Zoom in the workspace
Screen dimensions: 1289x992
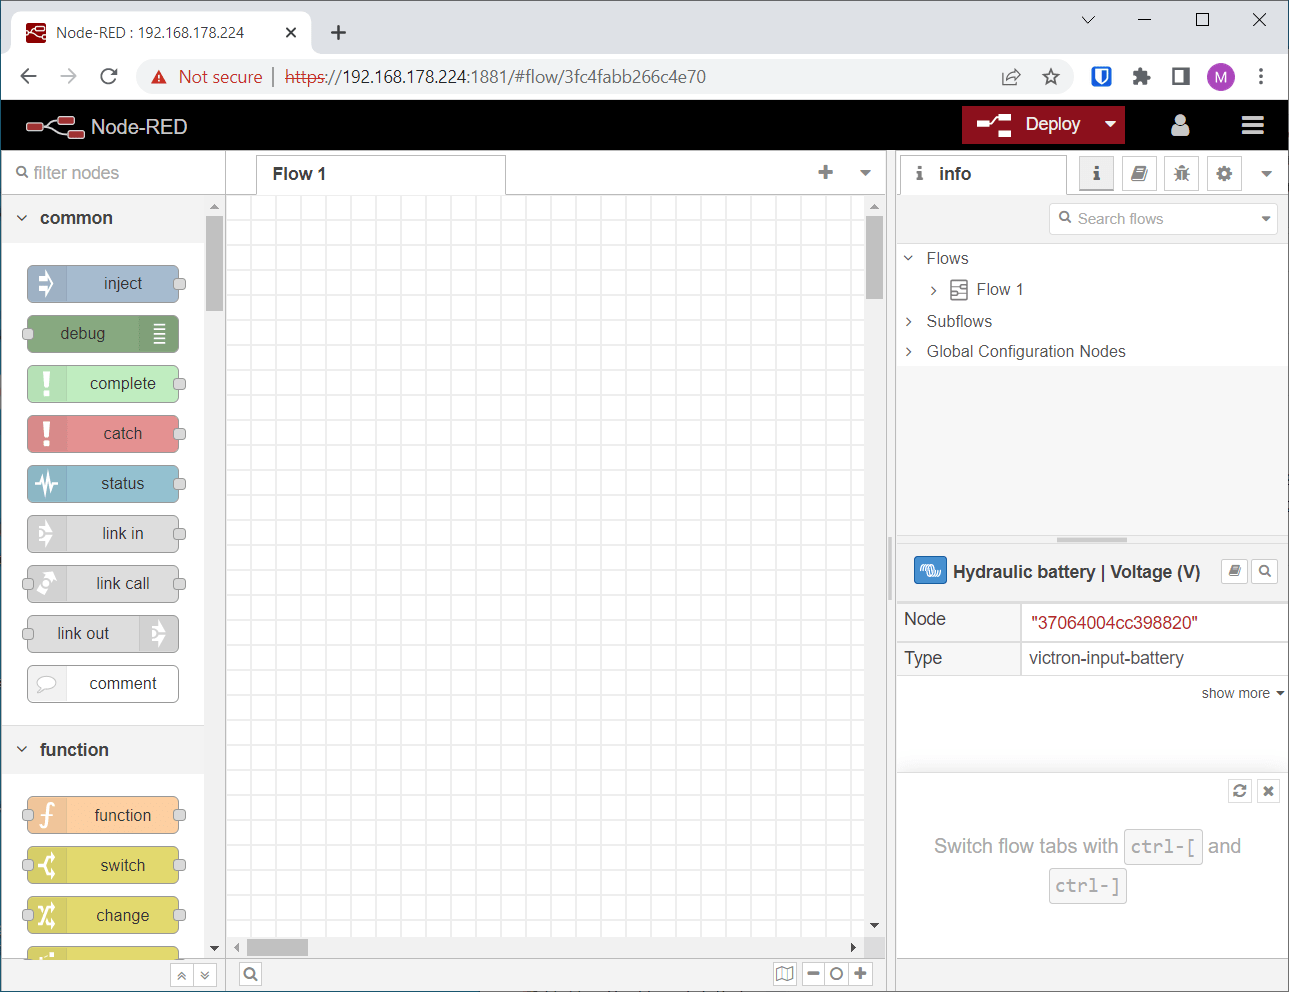coord(860,974)
